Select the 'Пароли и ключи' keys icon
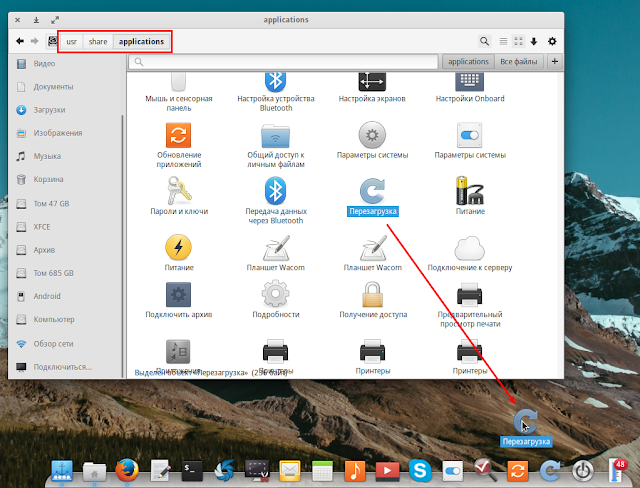Image resolution: width=640 pixels, height=488 pixels. click(x=179, y=191)
